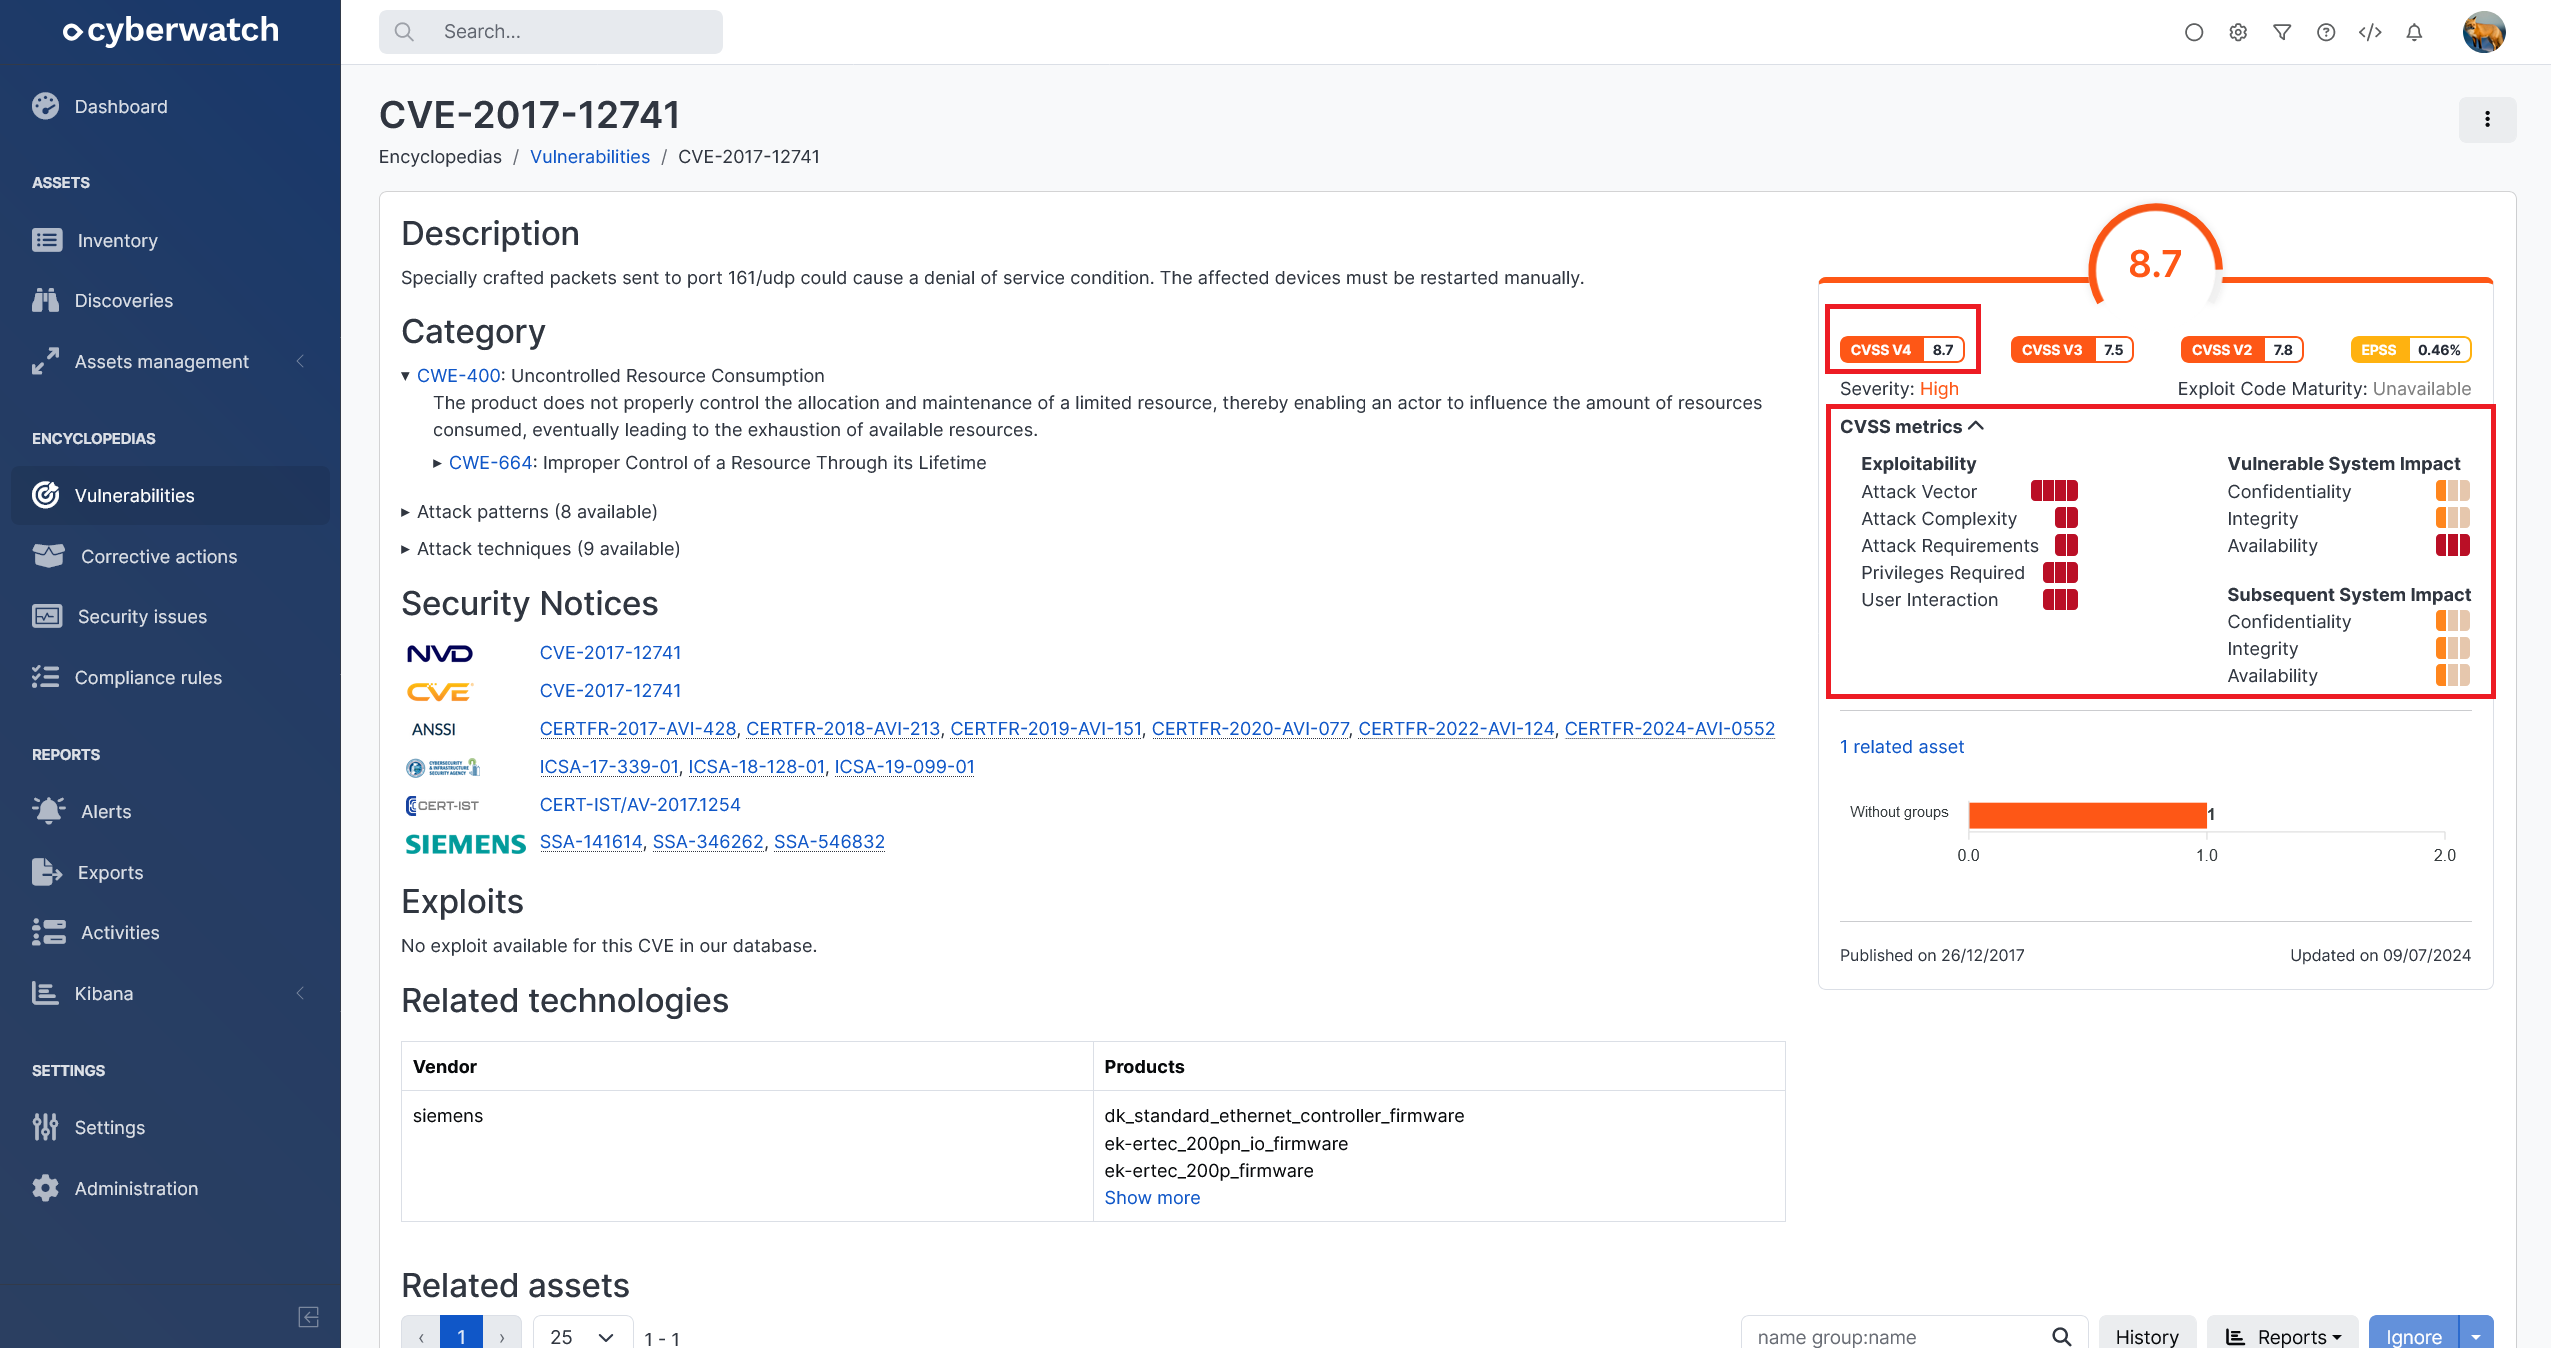Open Siemens SSA-546832 advisory
Screen dimensions: 2552x1348
[x=829, y=842]
